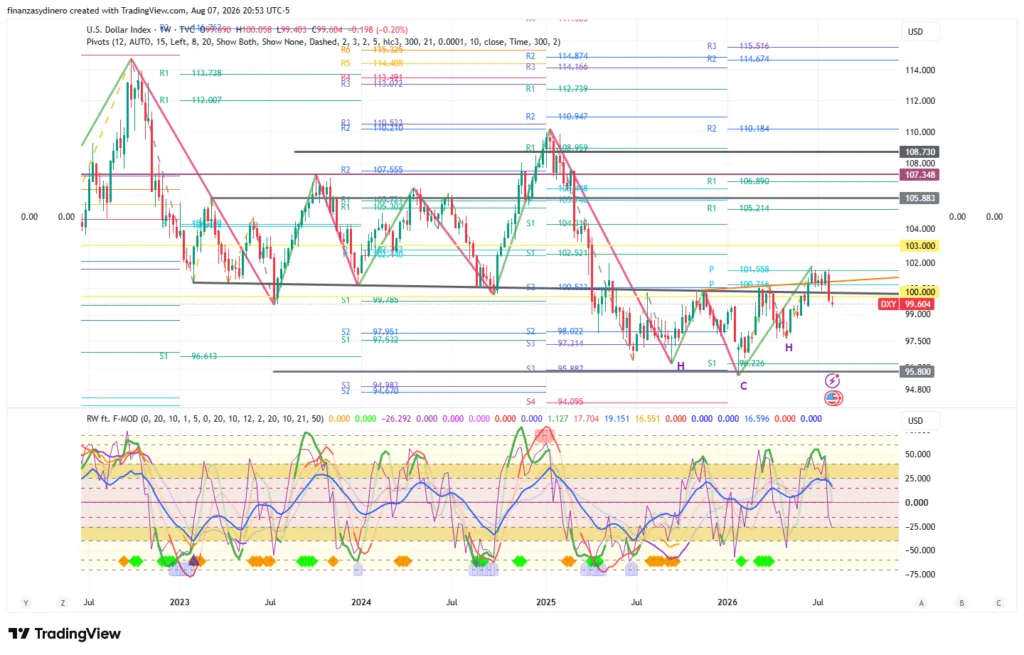Viewport: 1024px width, 655px height.
Task: Click the -0.198 (-0.20%) change value
Action: 379,29
